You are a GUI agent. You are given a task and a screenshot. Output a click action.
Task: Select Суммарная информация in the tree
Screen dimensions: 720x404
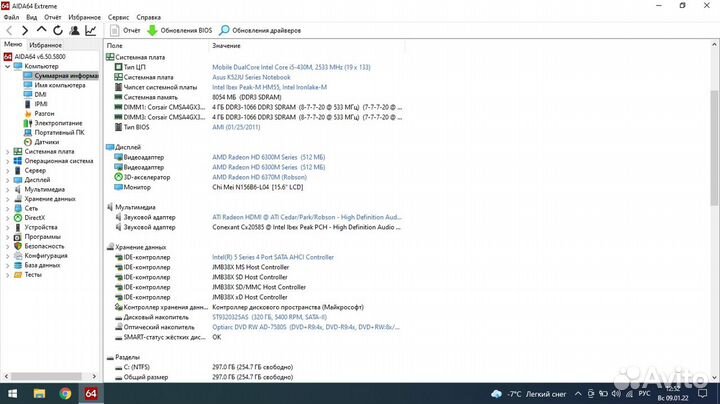tap(61, 75)
